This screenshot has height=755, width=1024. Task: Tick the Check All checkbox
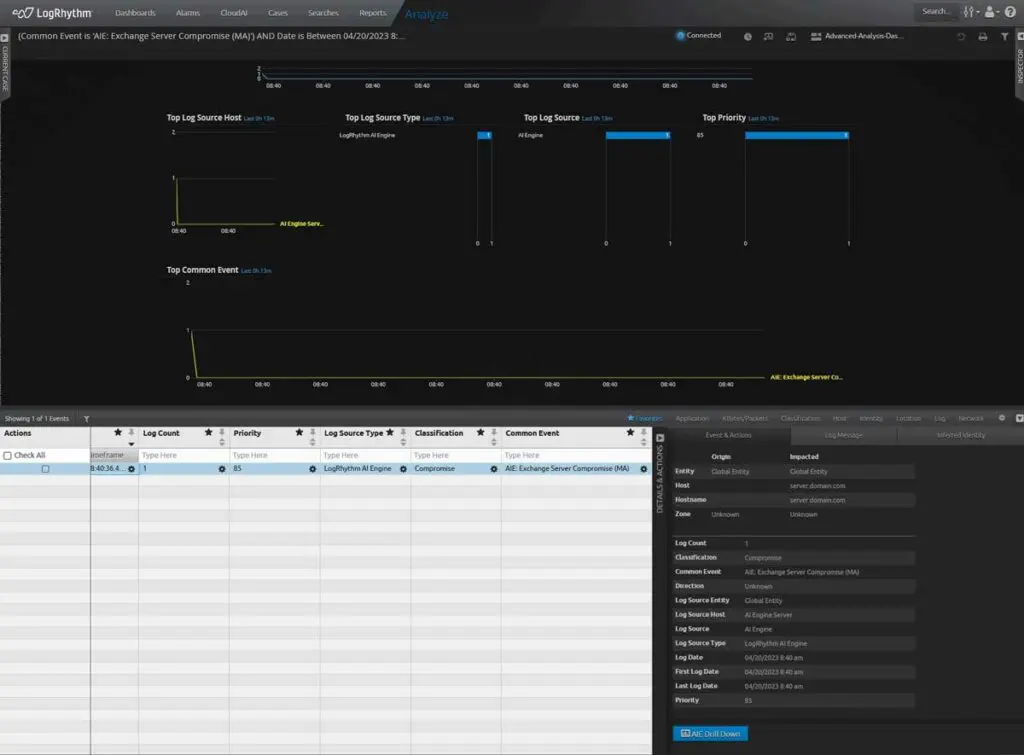click(8, 455)
